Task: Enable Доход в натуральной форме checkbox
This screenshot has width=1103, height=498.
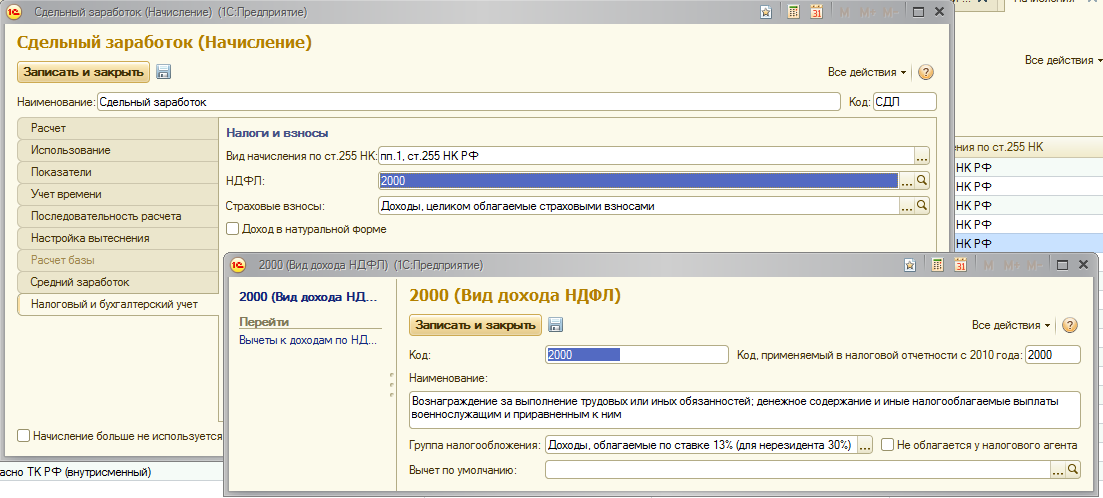Action: tap(232, 229)
